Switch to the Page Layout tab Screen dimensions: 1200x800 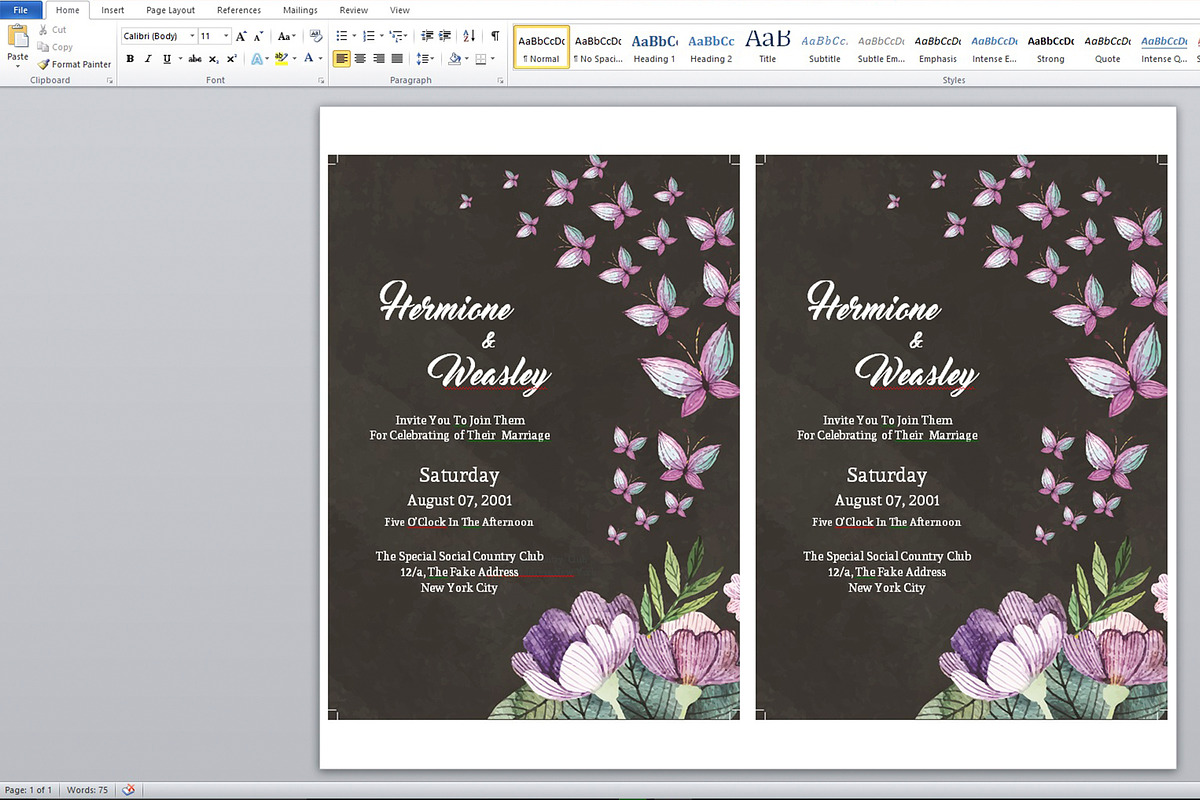tap(171, 10)
